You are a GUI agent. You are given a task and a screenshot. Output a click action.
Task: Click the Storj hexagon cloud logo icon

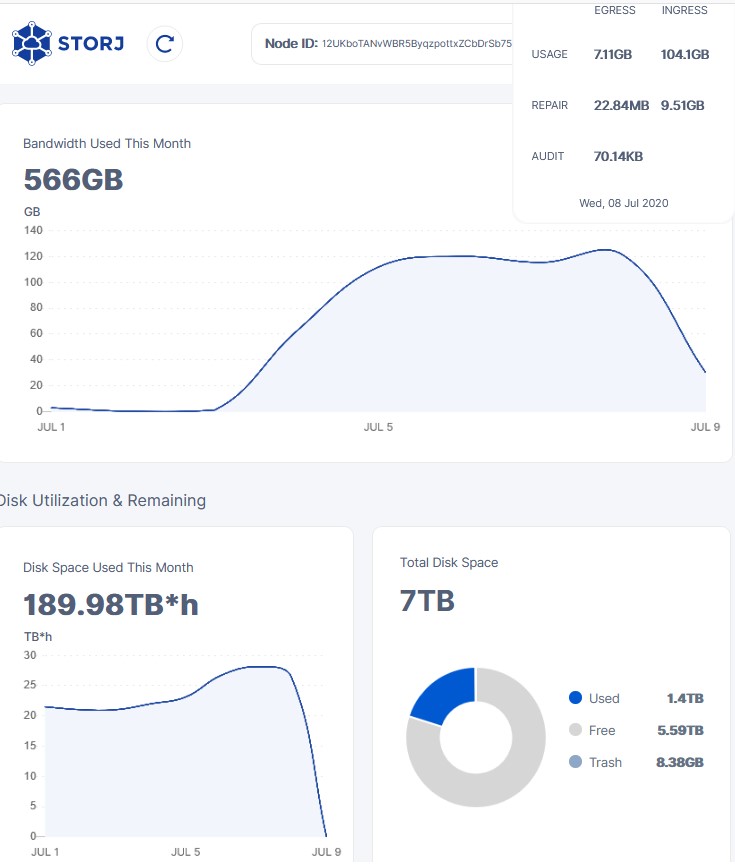tap(31, 43)
